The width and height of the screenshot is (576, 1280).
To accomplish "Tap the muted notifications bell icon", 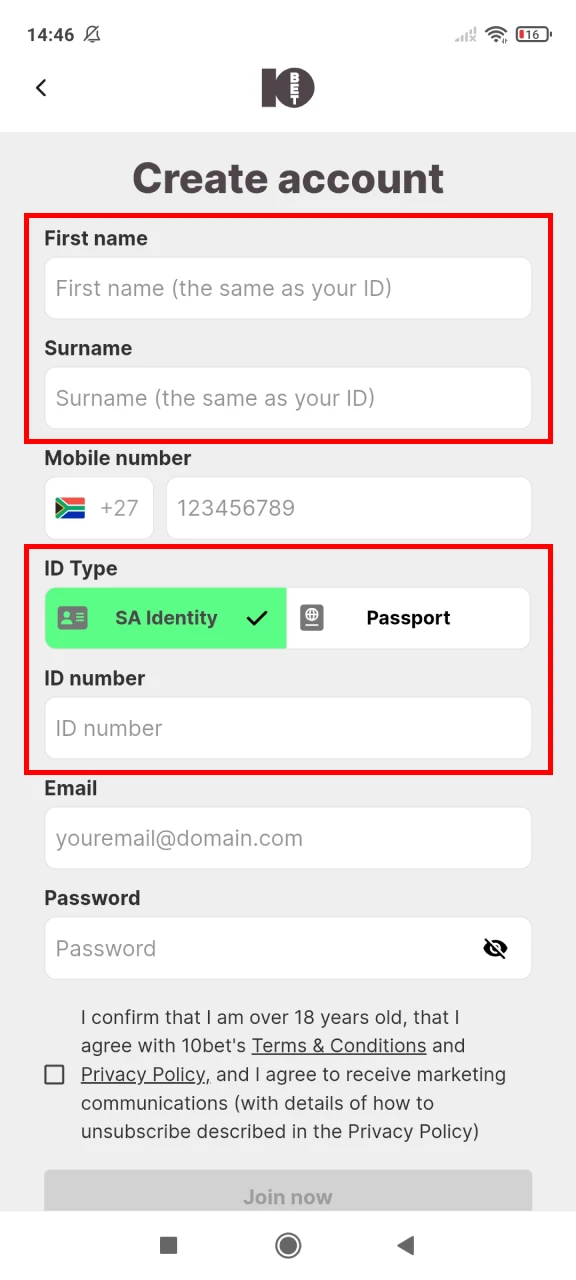I will (92, 34).
